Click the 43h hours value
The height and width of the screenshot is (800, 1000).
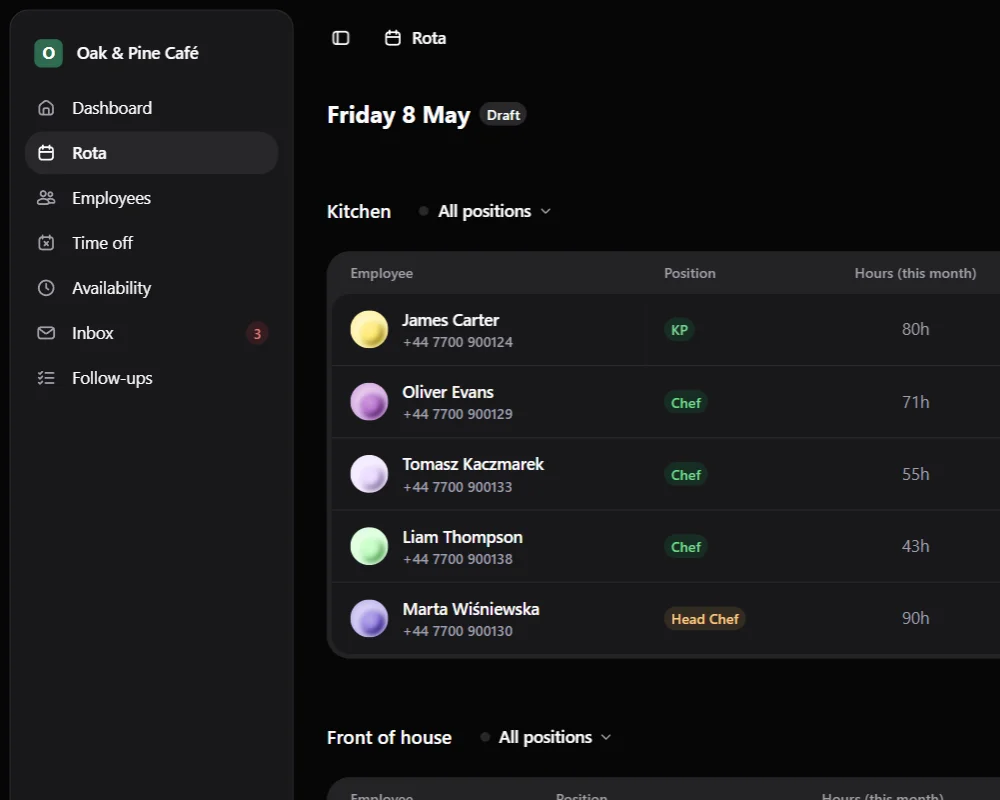coord(915,546)
